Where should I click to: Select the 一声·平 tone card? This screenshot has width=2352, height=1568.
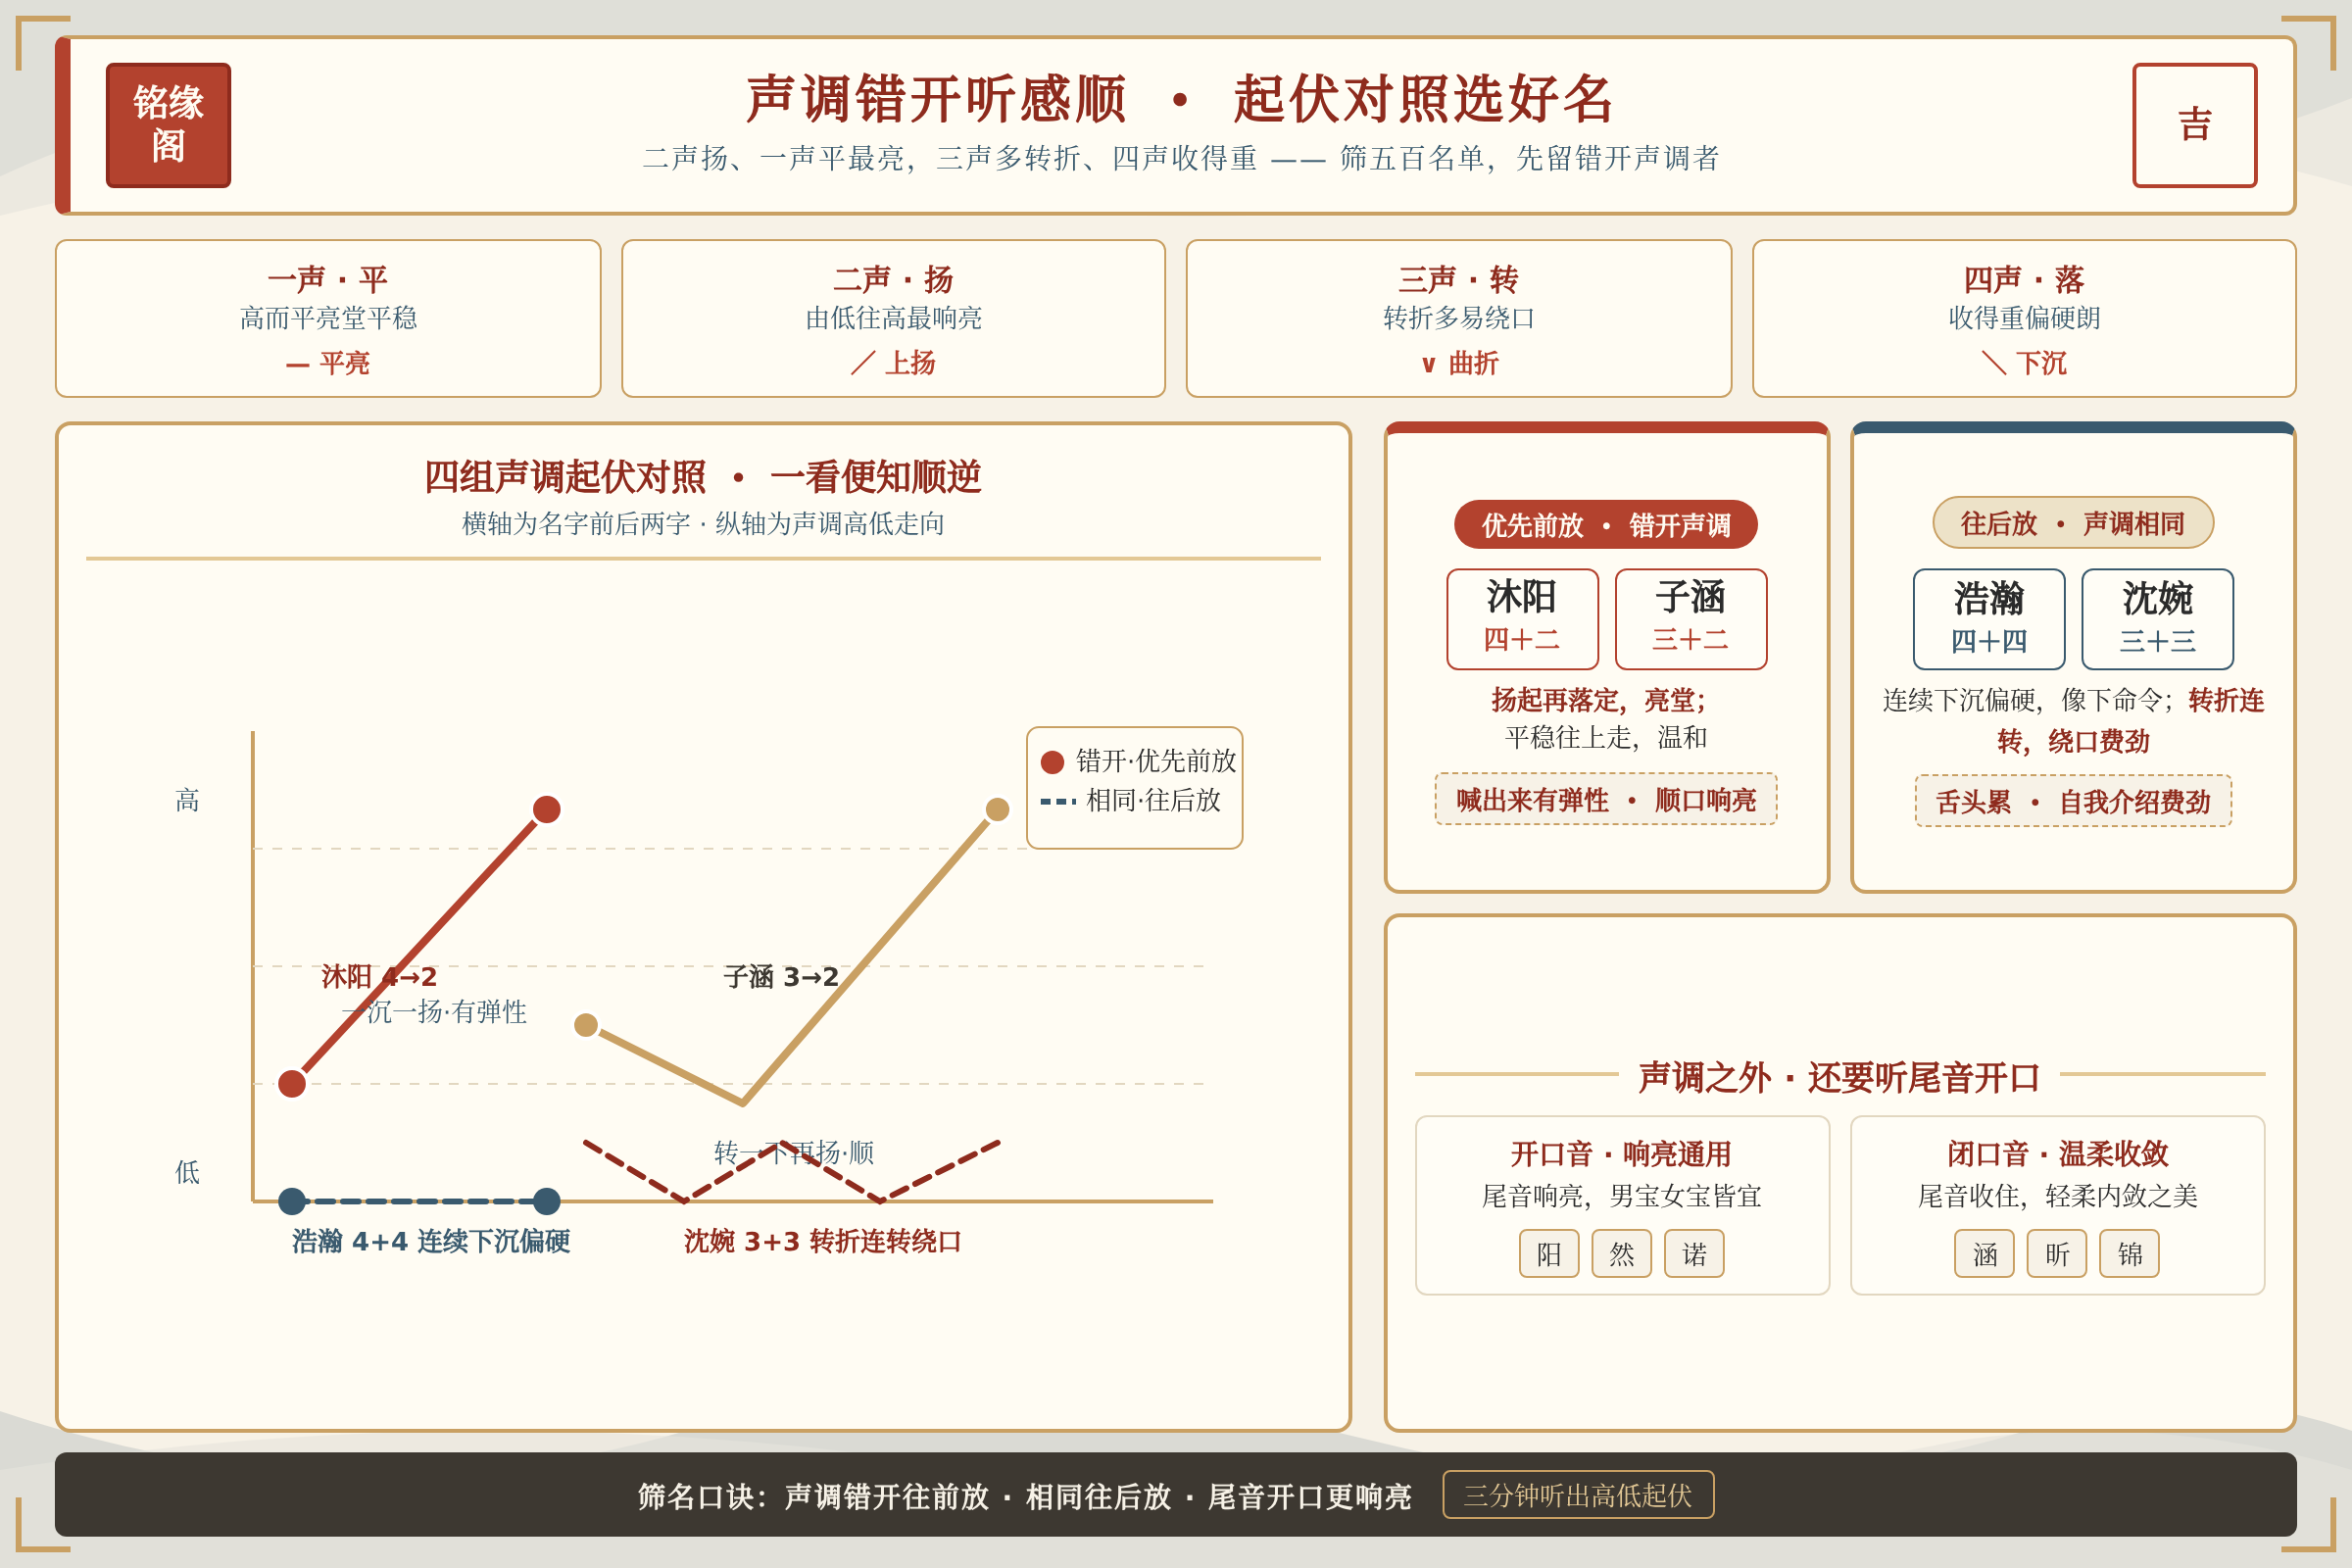328,318
